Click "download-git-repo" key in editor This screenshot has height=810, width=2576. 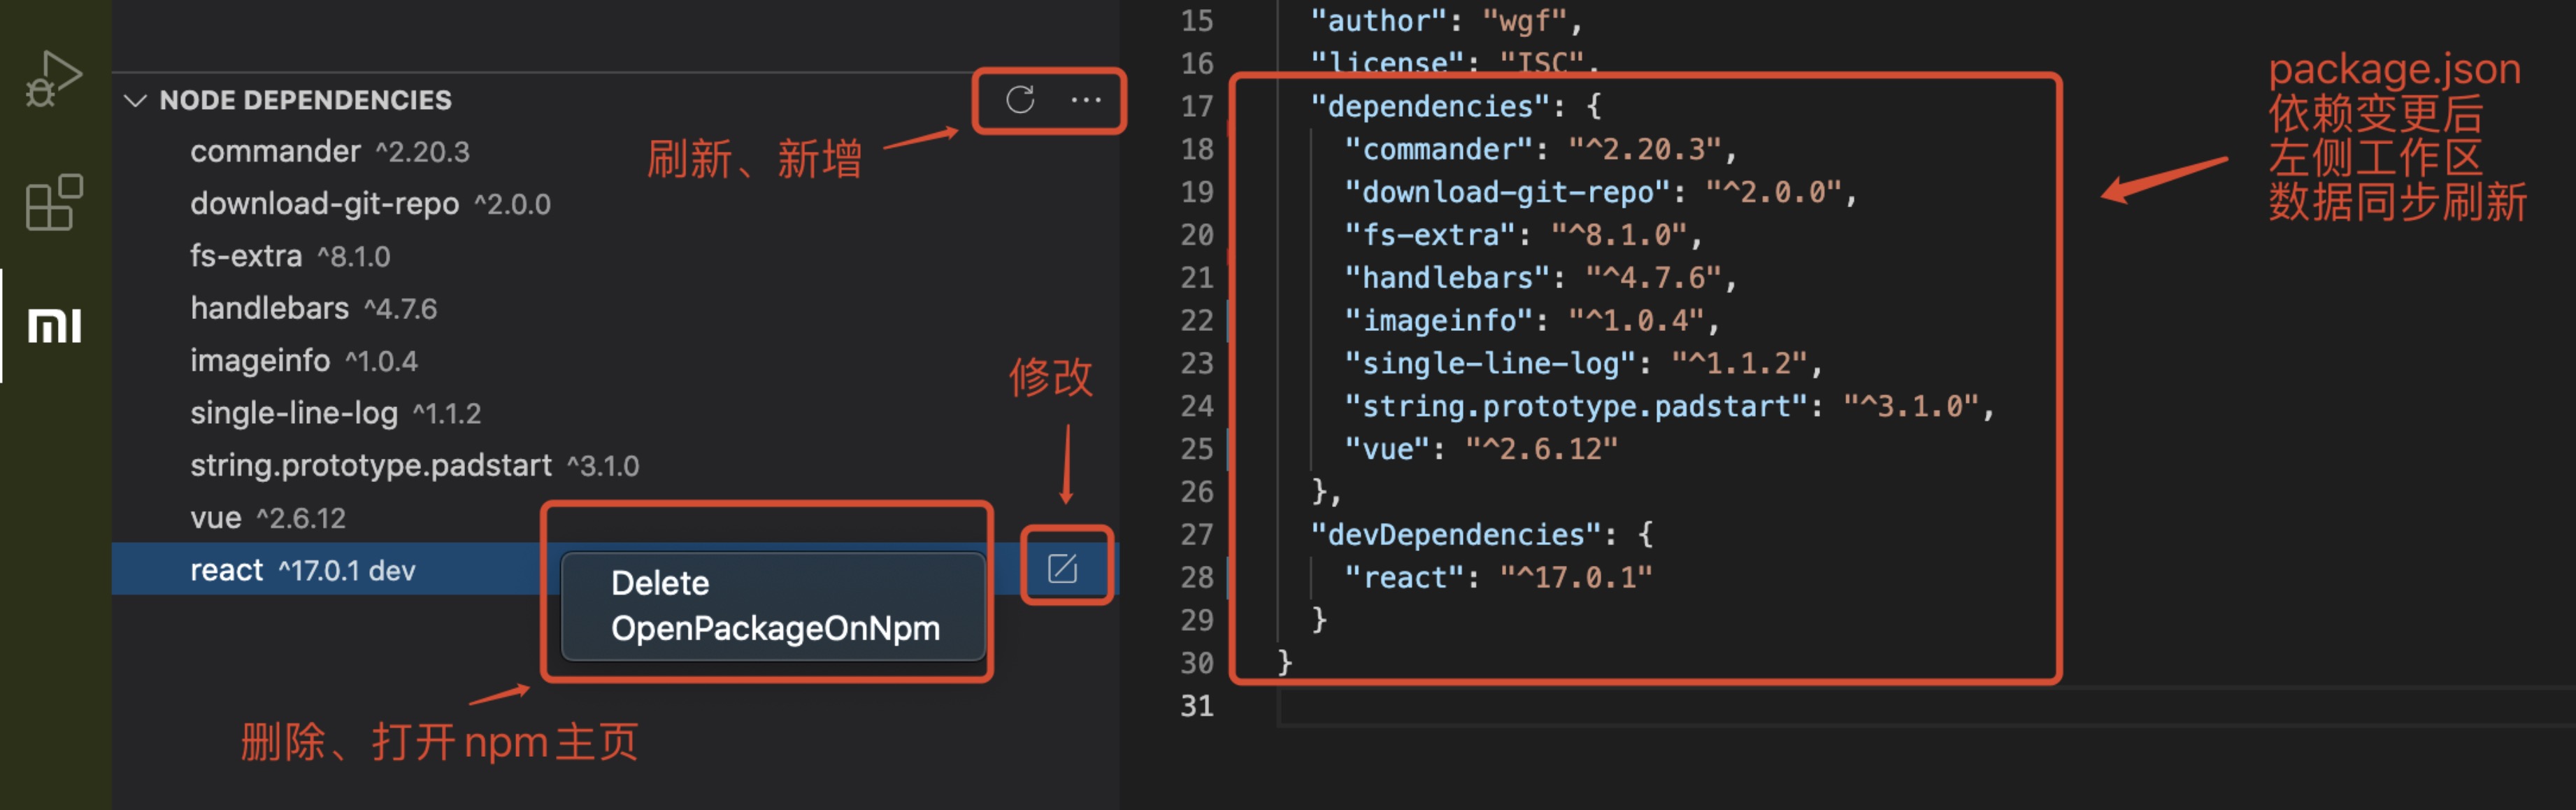pyautogui.click(x=1508, y=192)
